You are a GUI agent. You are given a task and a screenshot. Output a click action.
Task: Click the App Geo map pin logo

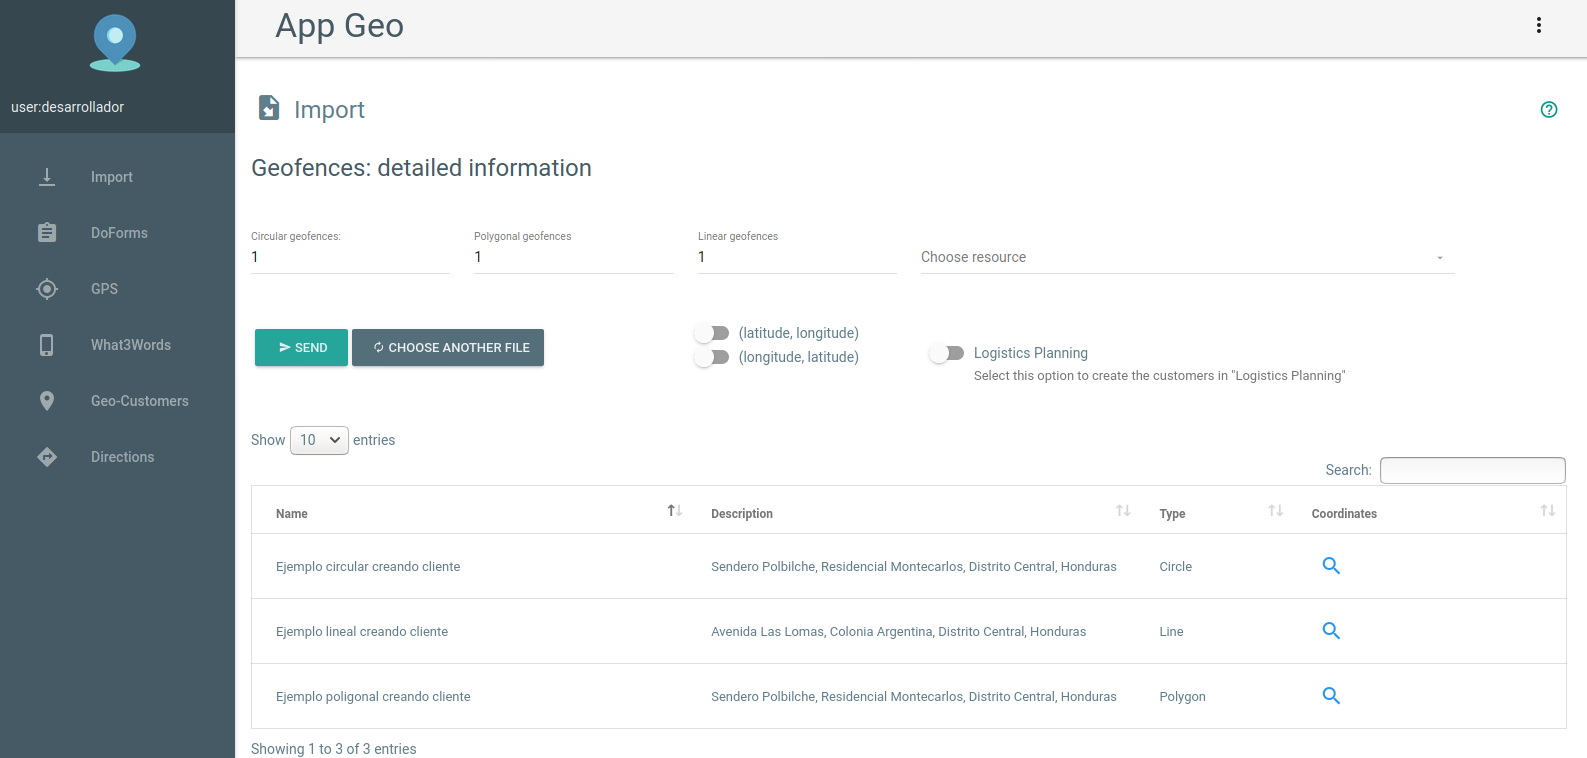pos(115,43)
